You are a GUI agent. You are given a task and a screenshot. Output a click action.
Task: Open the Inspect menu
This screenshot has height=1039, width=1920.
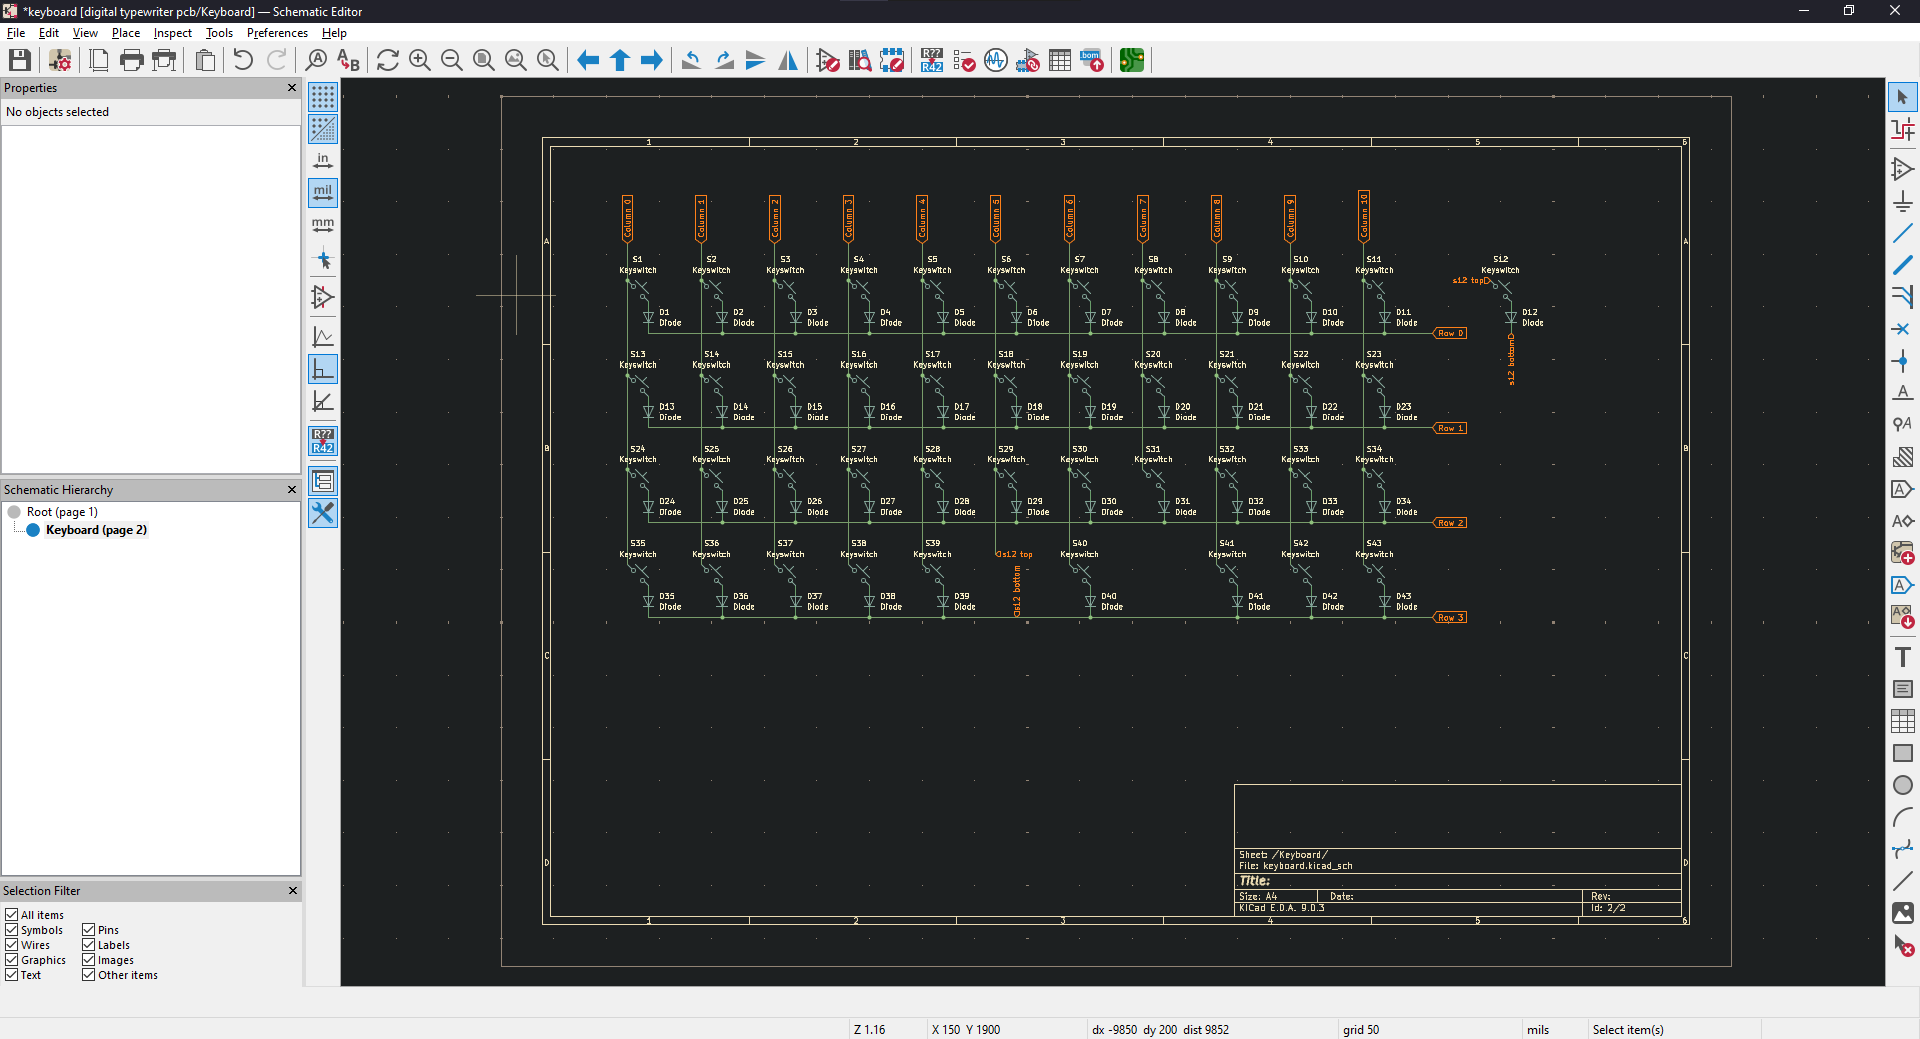(172, 32)
